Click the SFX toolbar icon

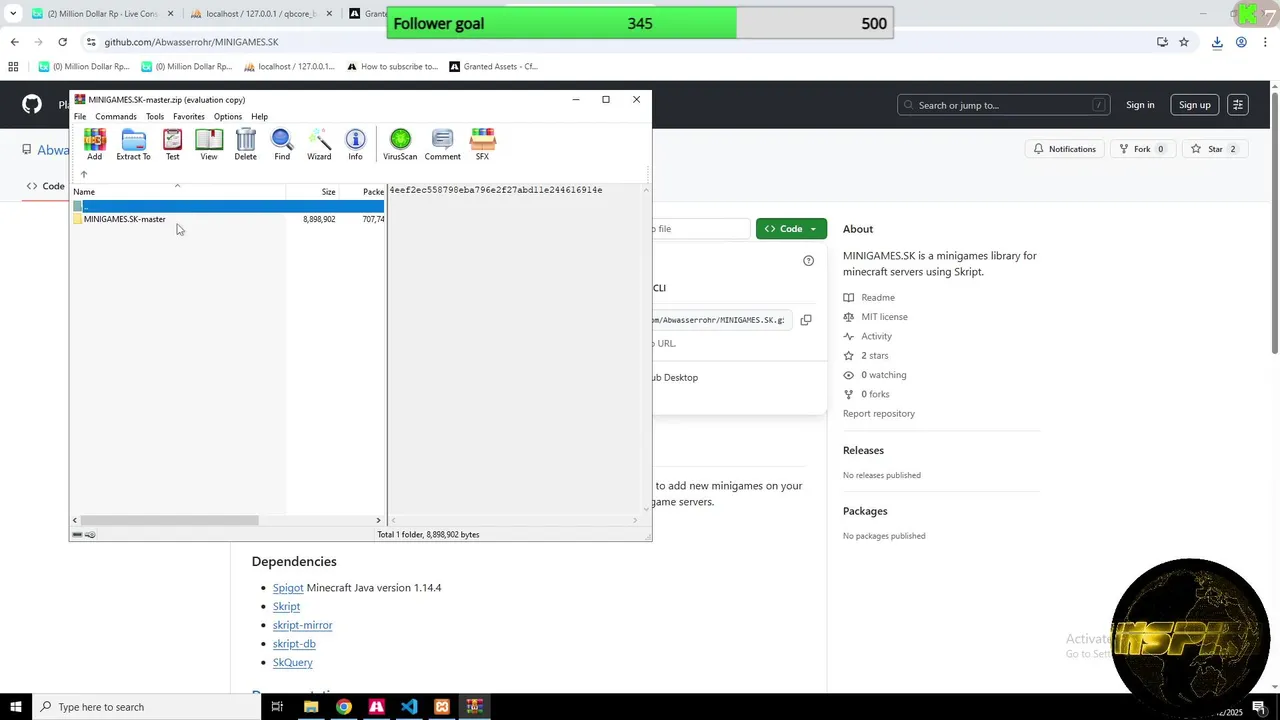point(482,144)
